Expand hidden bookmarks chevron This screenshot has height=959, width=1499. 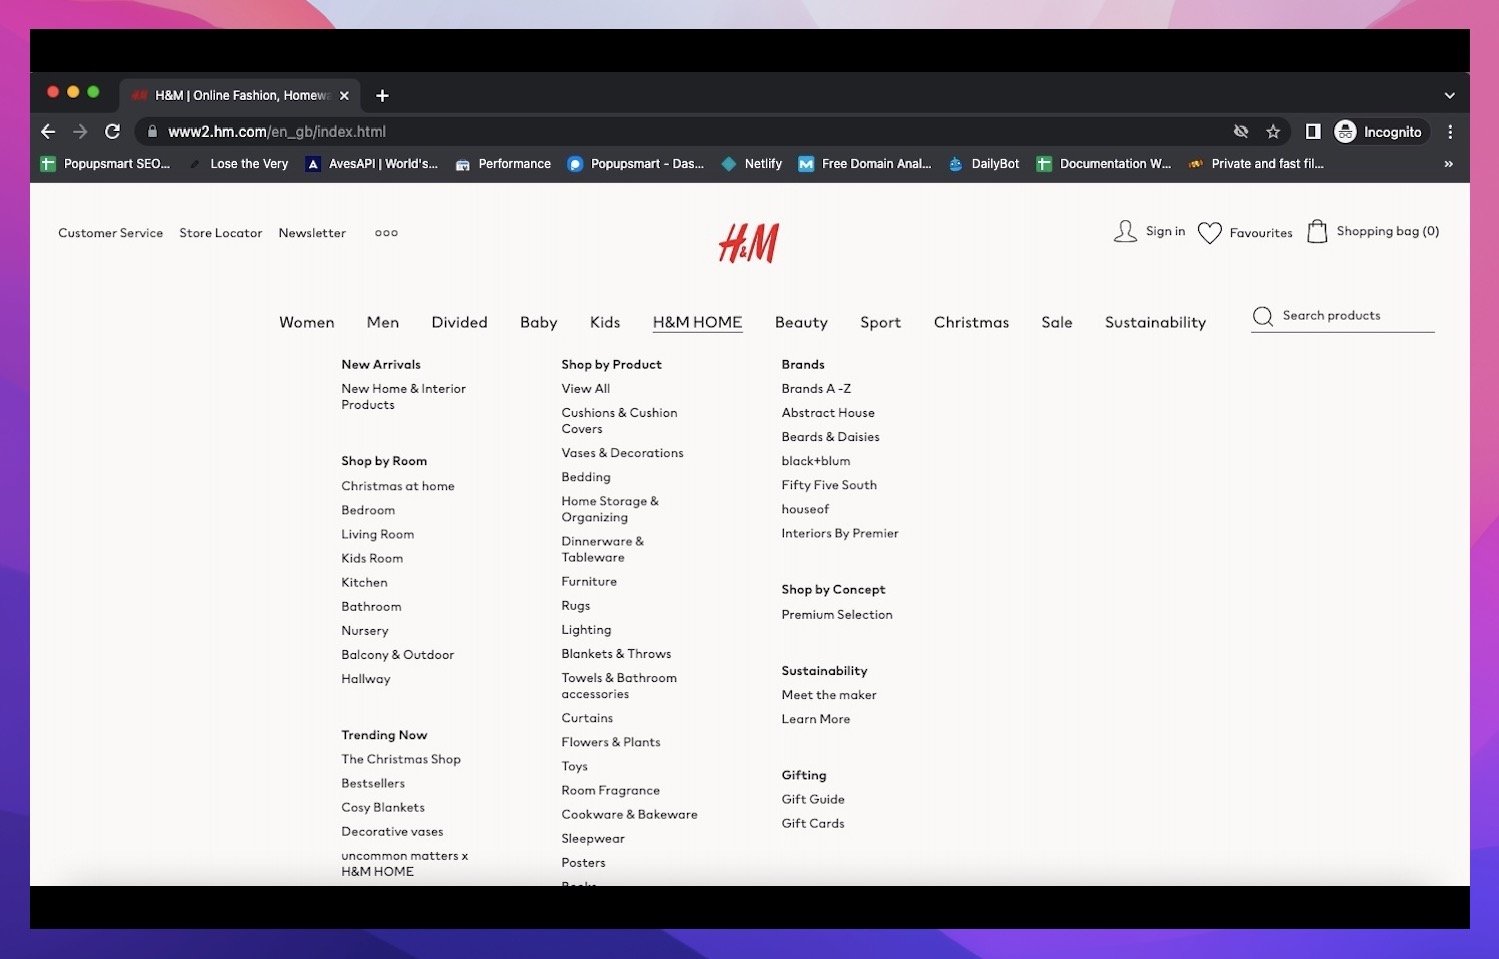tap(1448, 163)
